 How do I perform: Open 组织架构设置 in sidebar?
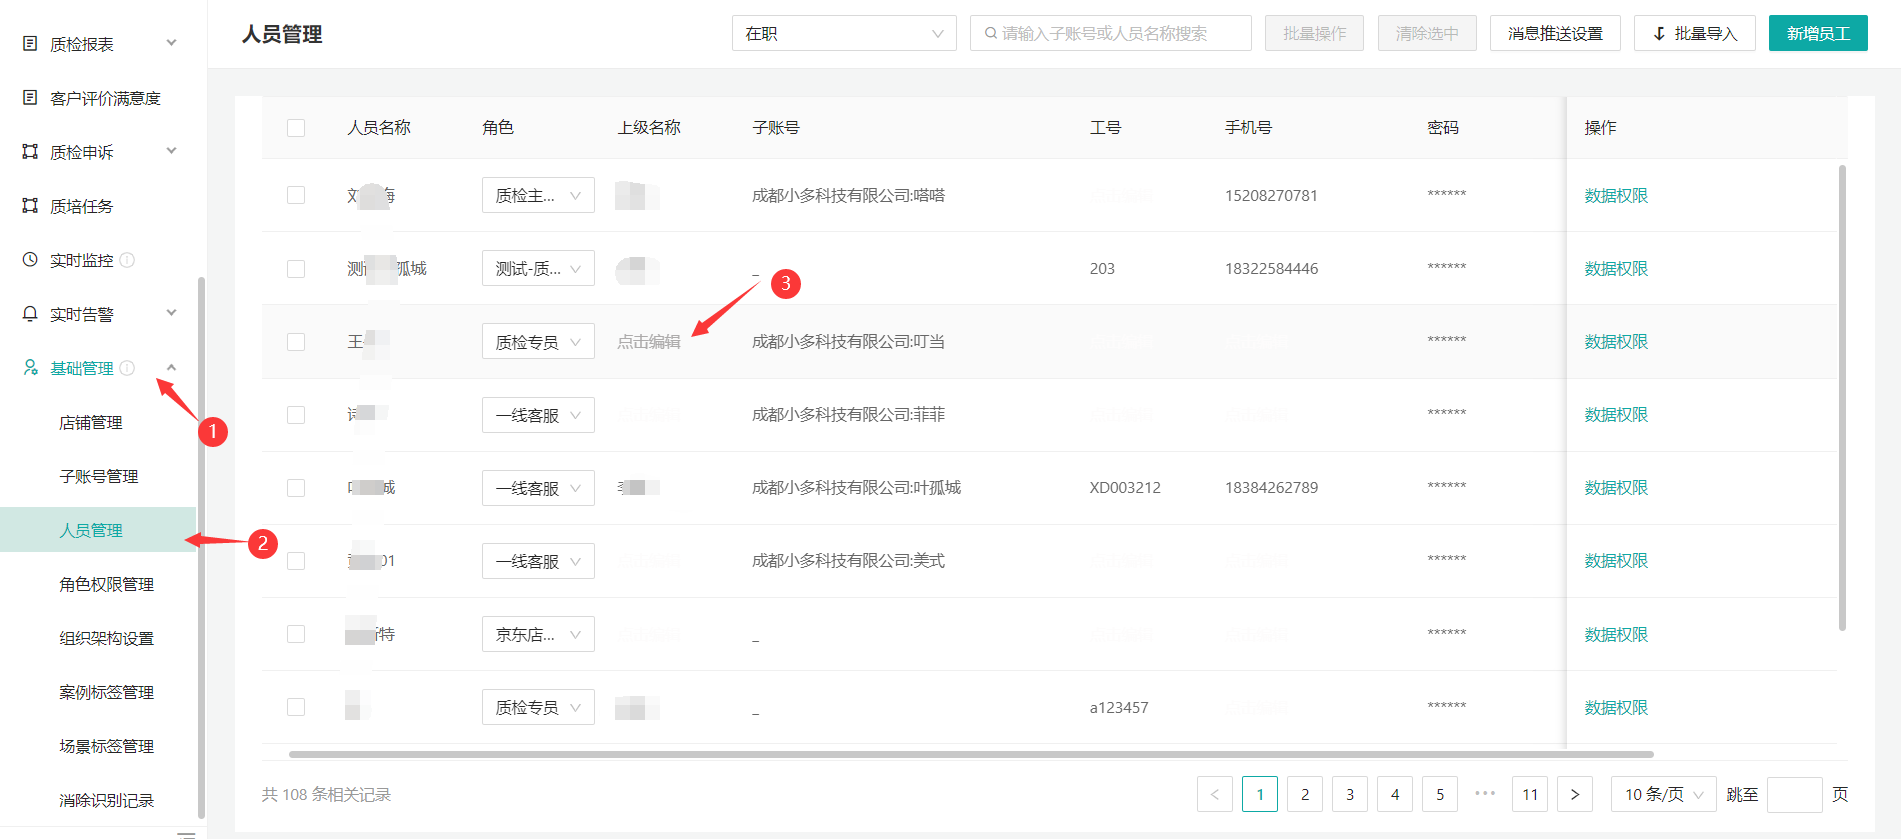107,639
